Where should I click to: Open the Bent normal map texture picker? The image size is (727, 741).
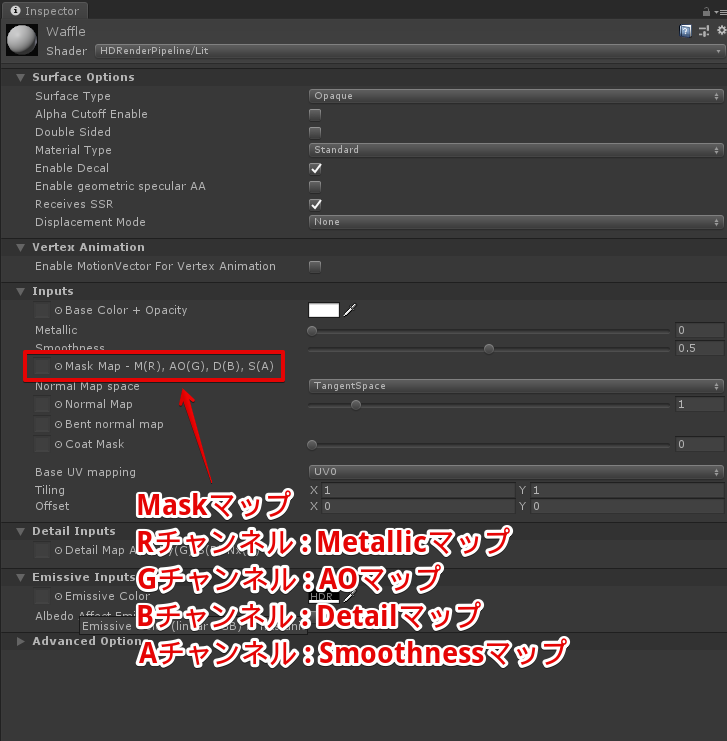58,424
